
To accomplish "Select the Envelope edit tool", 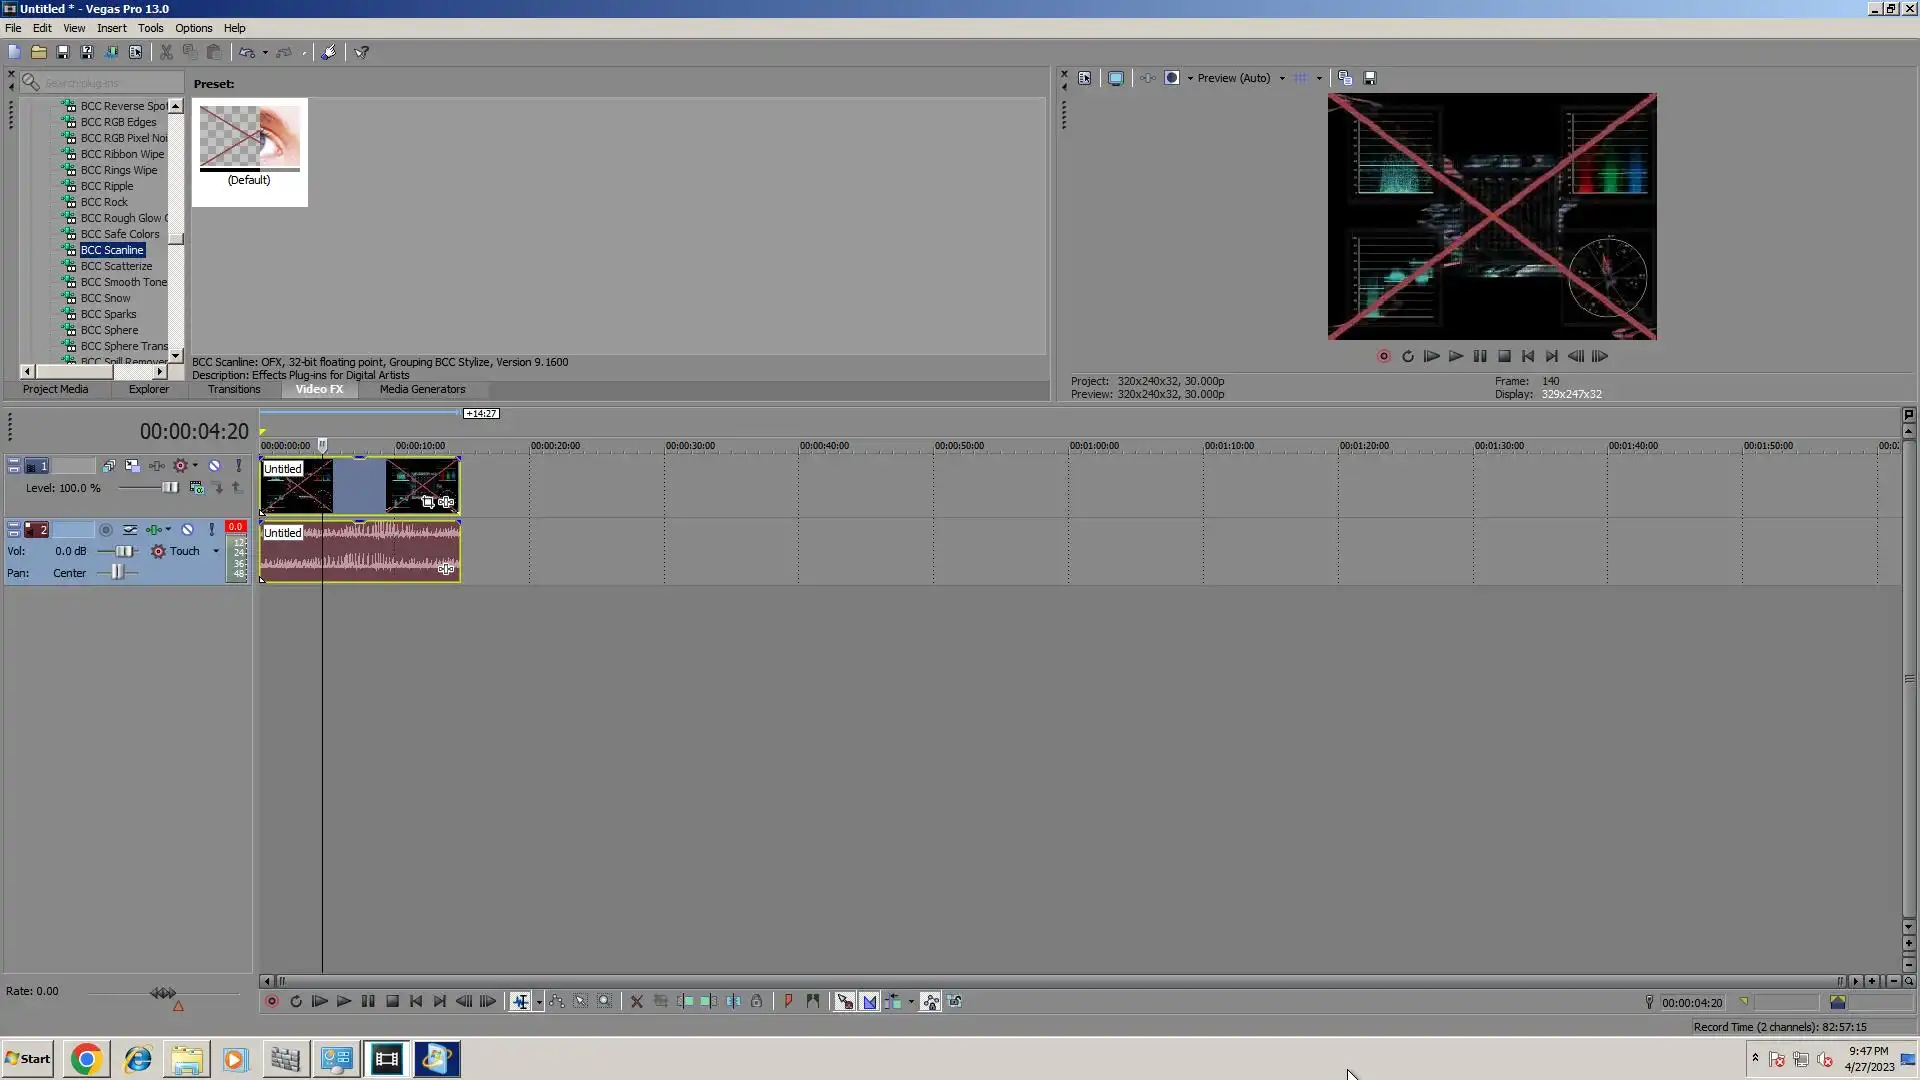I will 557,1001.
